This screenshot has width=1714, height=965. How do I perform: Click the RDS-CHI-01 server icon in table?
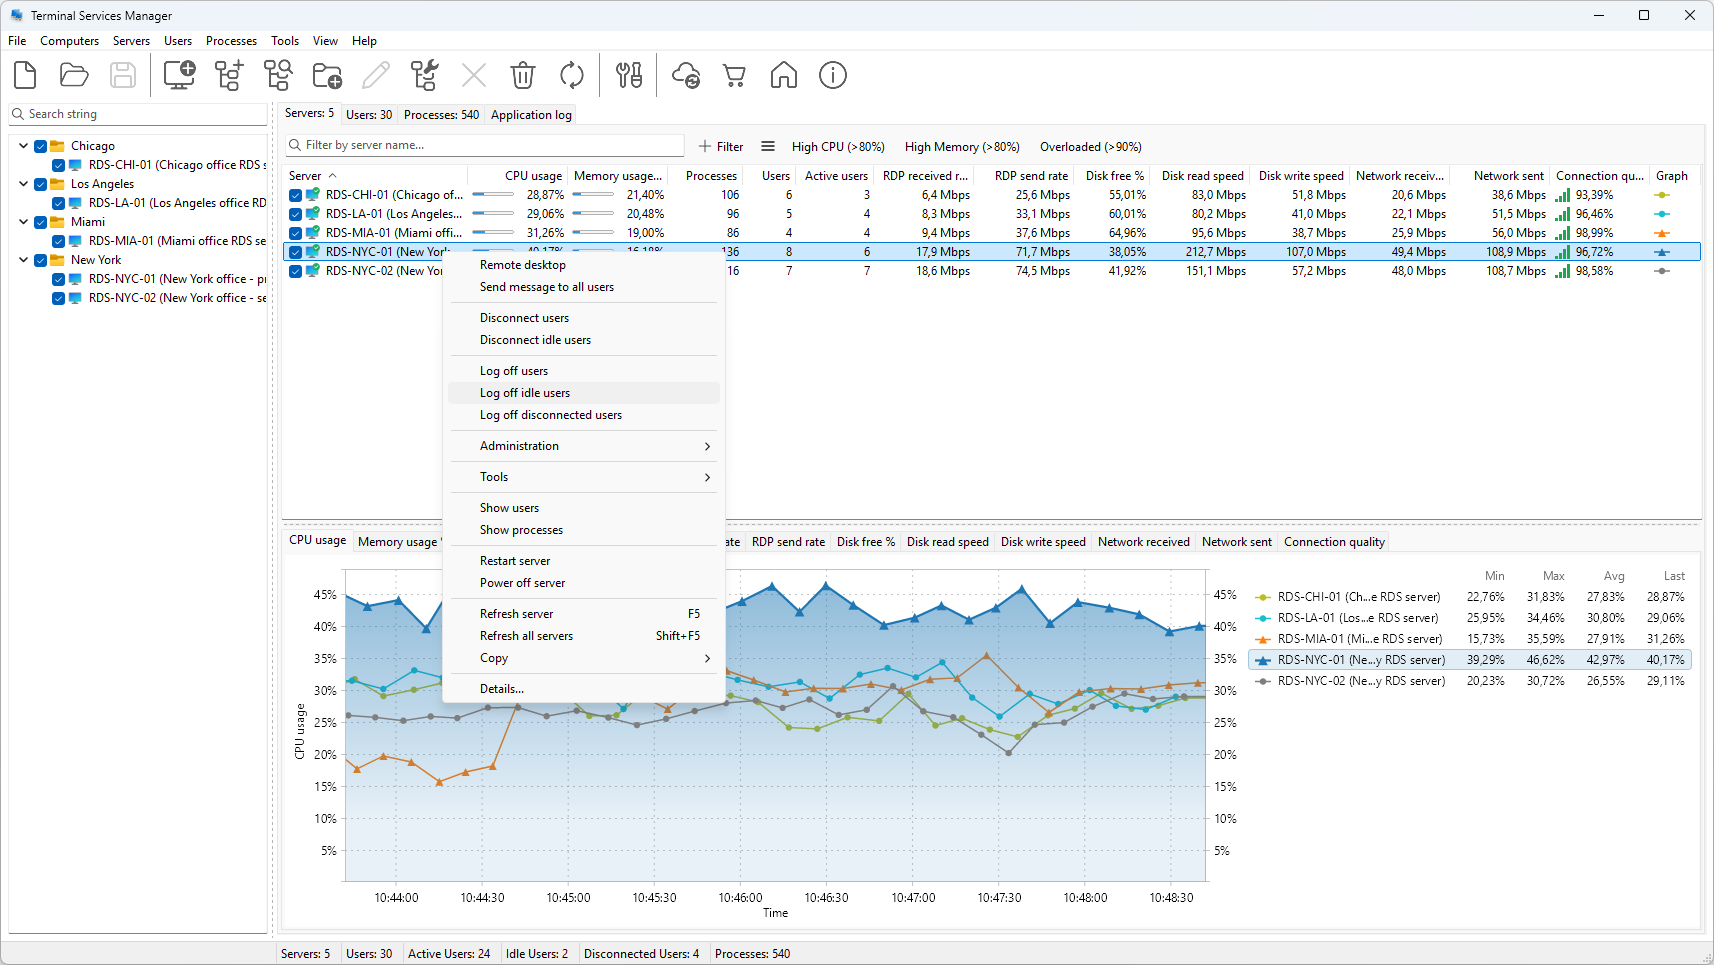[313, 195]
